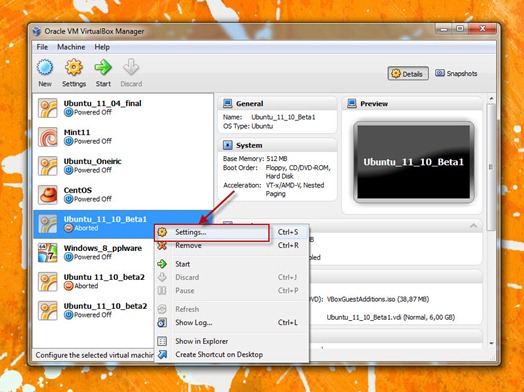Switch to the Details view button
The height and width of the screenshot is (392, 524).
[408, 74]
